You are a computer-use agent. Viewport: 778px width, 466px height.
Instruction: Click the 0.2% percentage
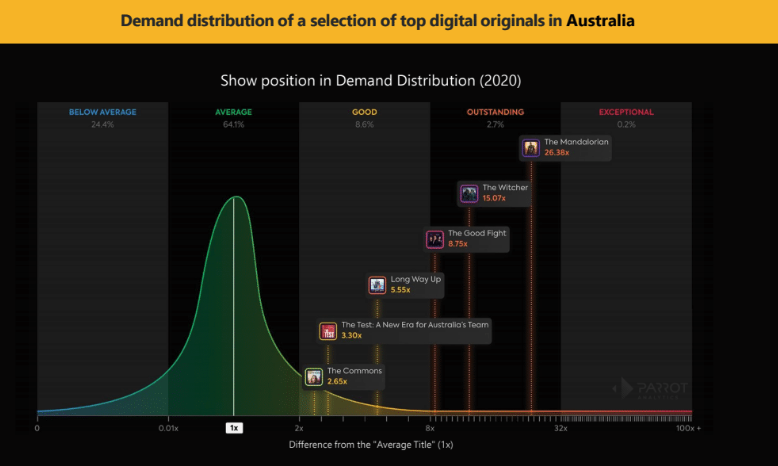(x=626, y=125)
